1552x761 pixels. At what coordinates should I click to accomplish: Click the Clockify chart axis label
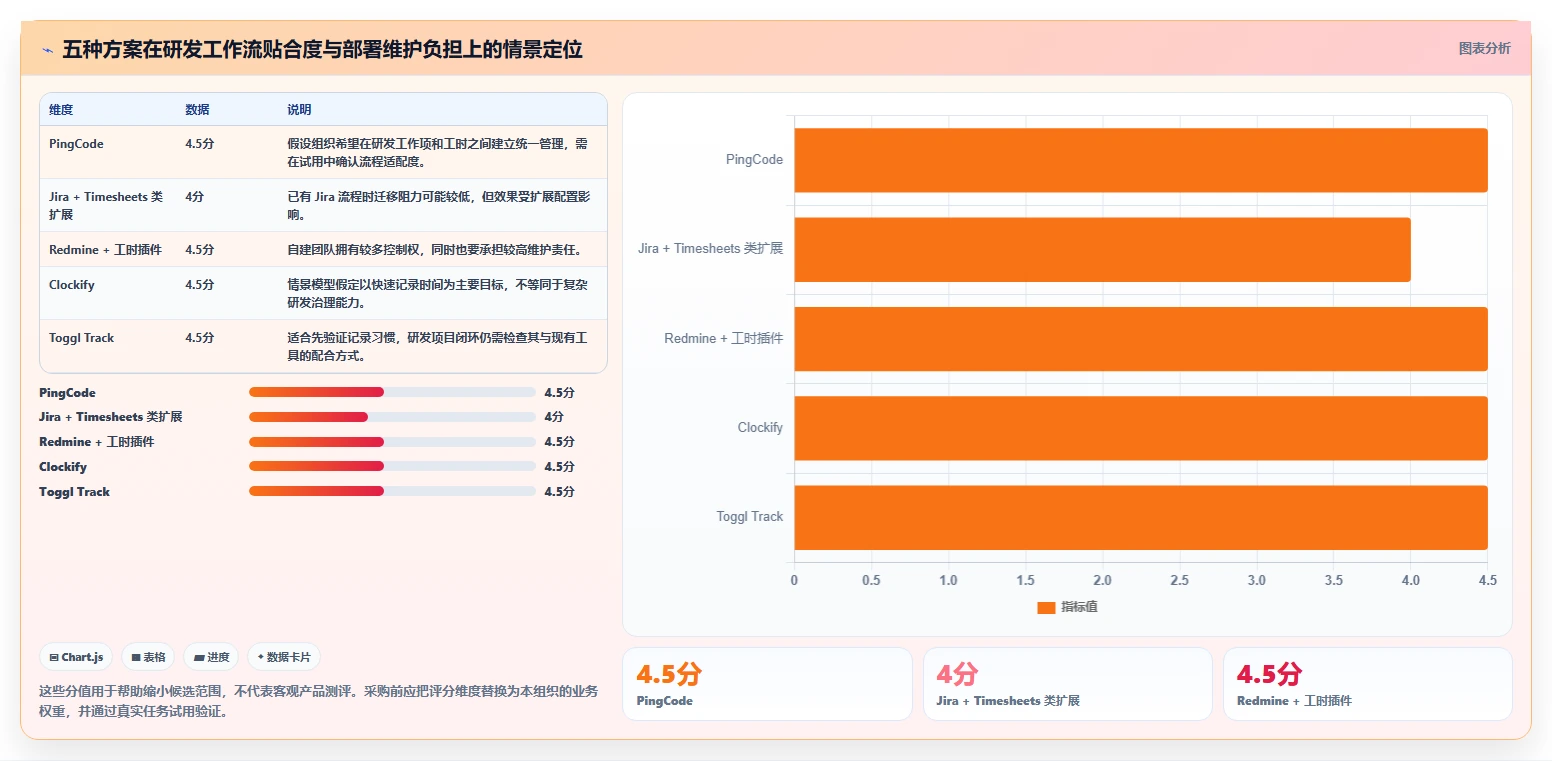point(760,428)
